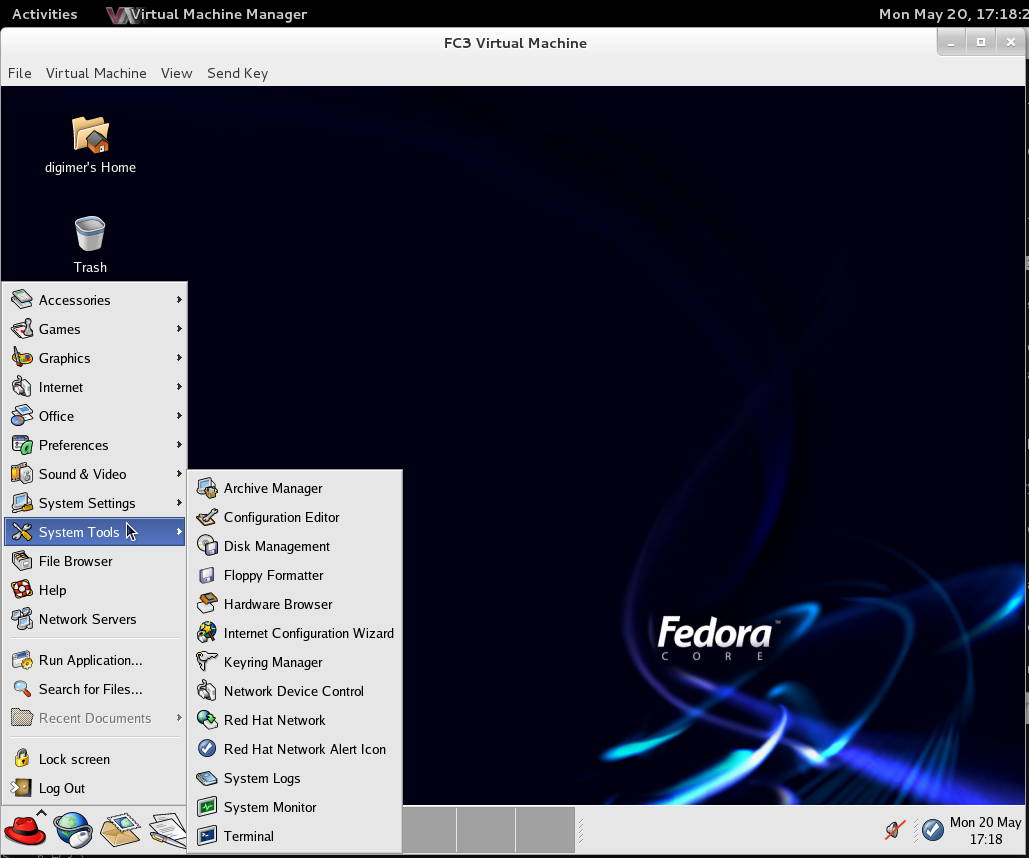
Task: Open Keyring Manager
Action: (295, 662)
